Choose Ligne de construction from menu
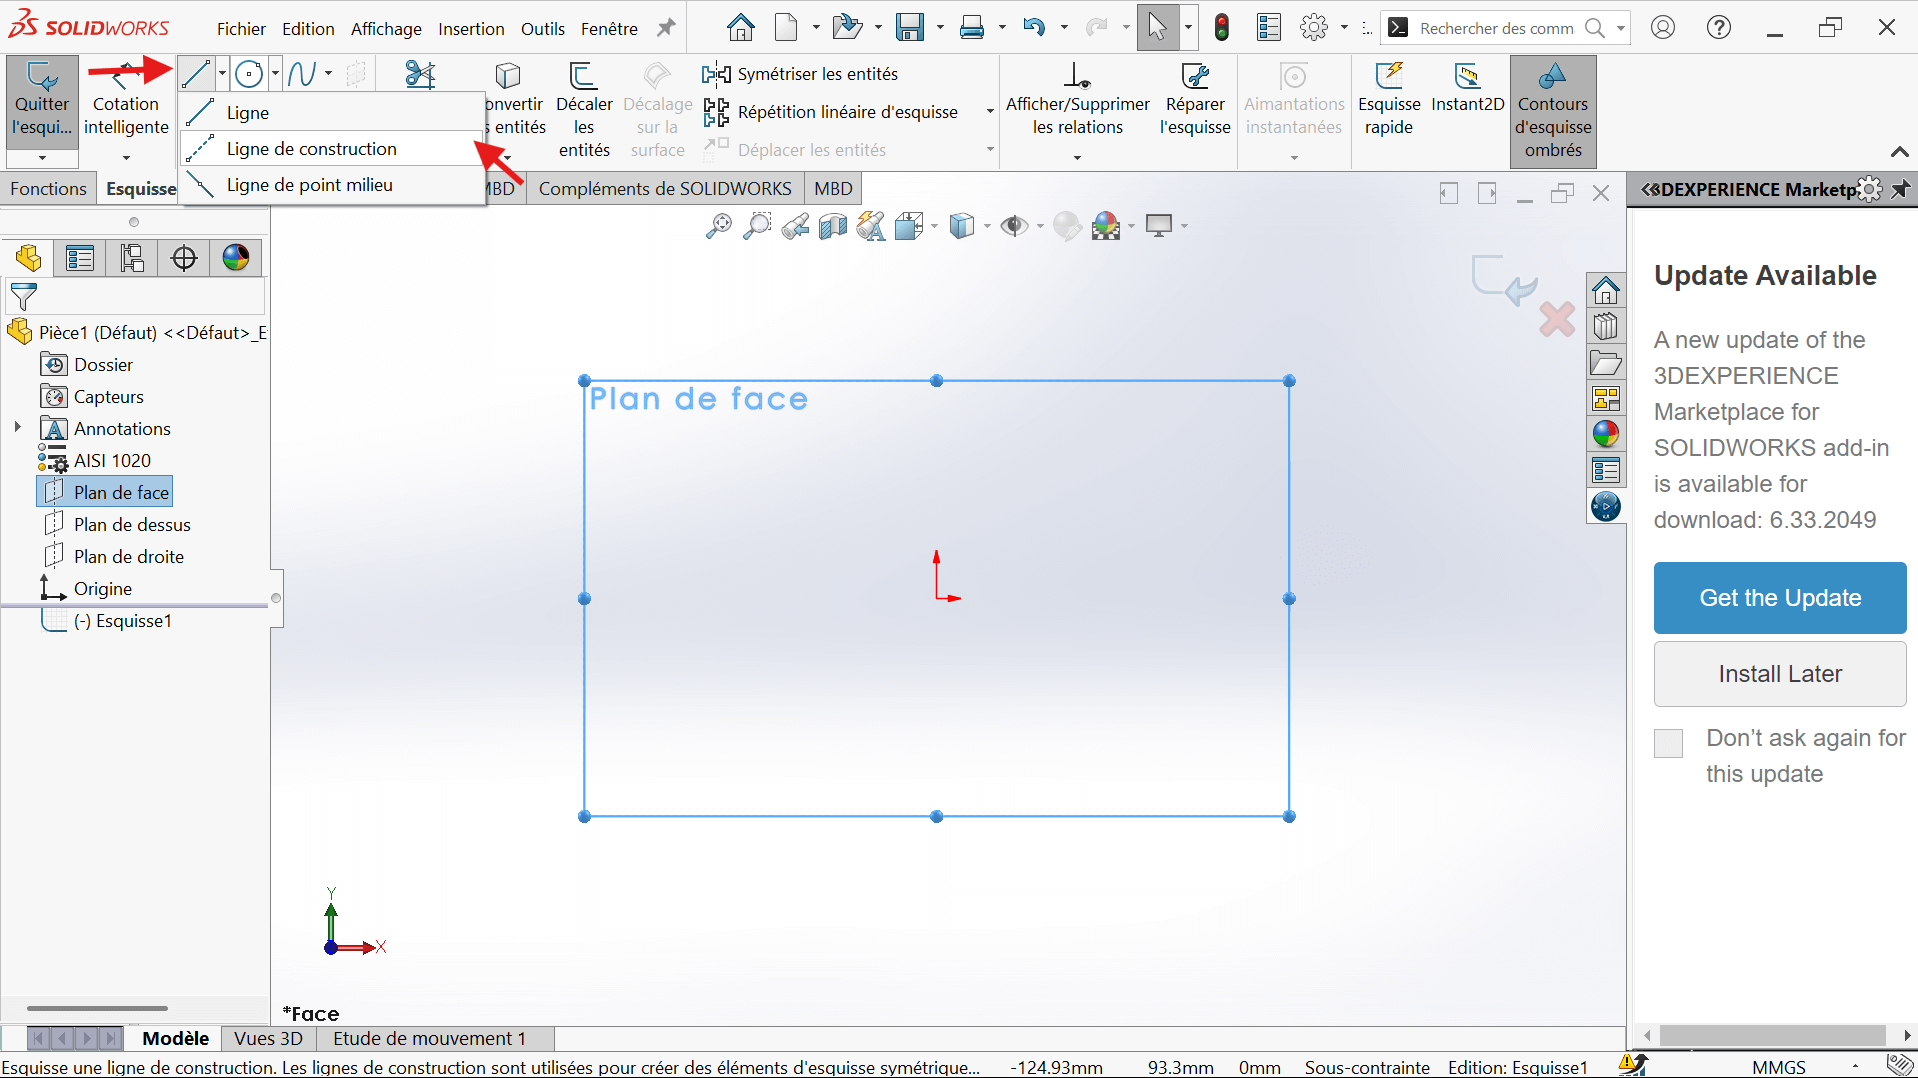1918x1078 pixels. (x=311, y=149)
